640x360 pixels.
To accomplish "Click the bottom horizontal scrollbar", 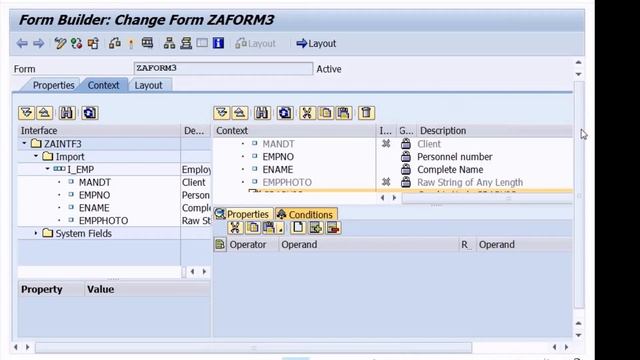I will click(x=253, y=347).
